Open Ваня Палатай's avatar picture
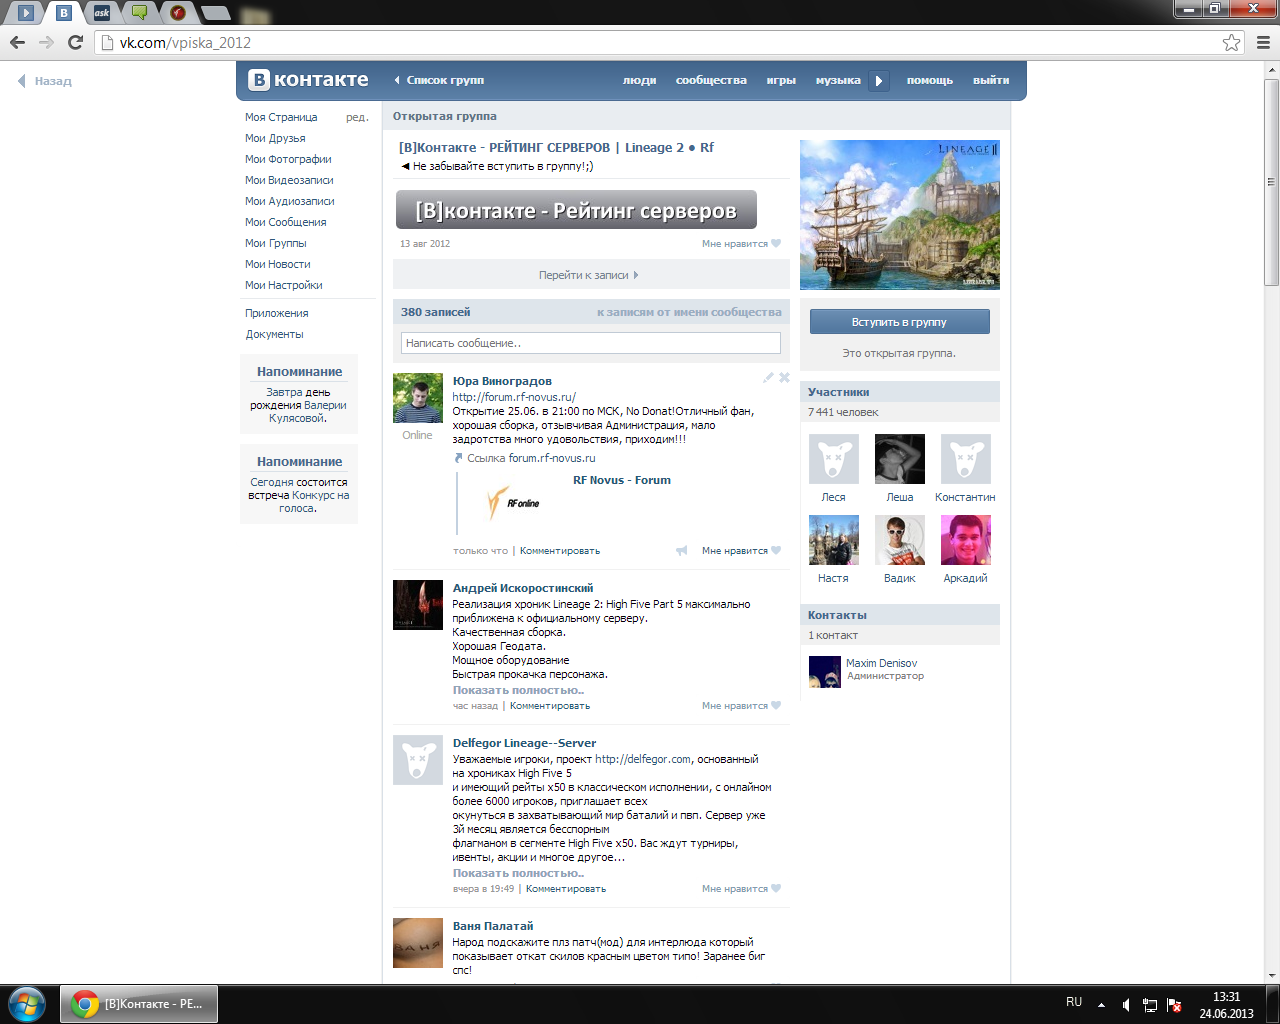Image resolution: width=1280 pixels, height=1024 pixels. point(418,943)
